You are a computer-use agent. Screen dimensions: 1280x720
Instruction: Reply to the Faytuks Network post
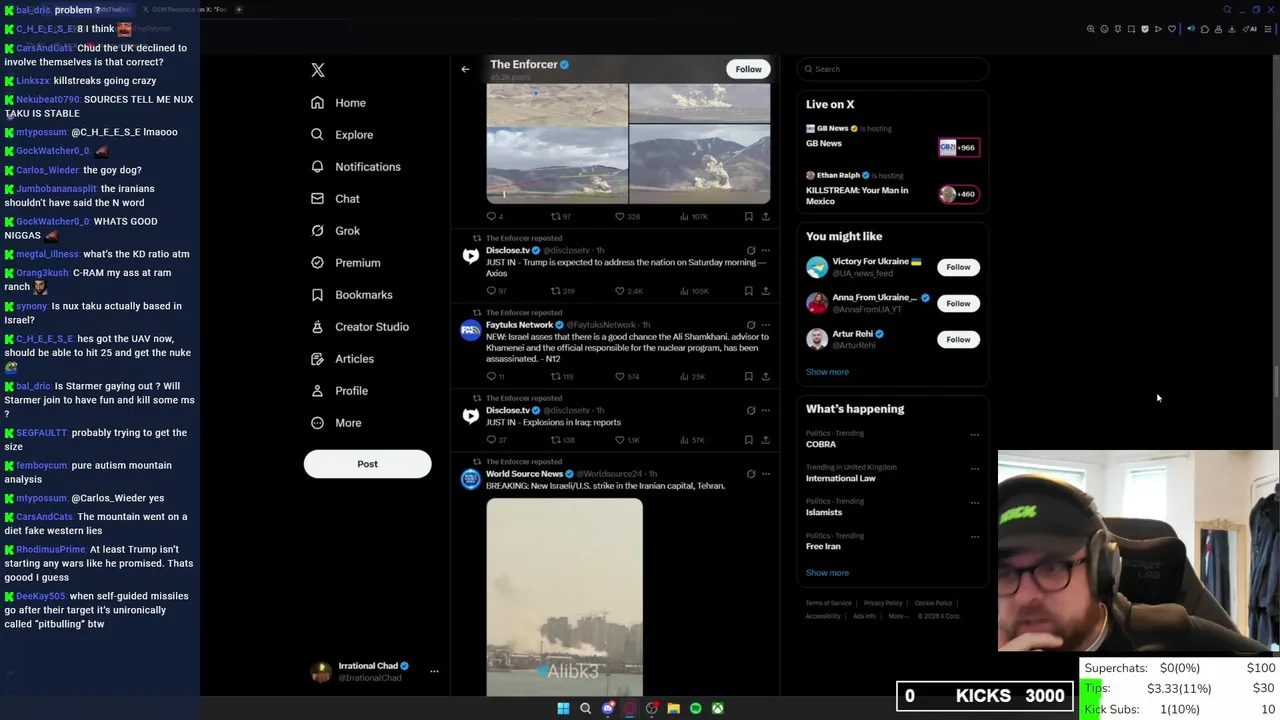point(491,376)
